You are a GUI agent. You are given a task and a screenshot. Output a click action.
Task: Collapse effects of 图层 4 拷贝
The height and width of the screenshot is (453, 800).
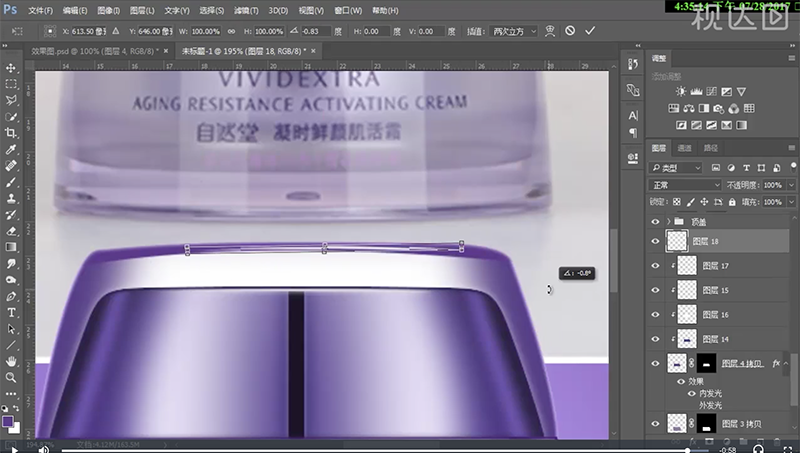786,364
